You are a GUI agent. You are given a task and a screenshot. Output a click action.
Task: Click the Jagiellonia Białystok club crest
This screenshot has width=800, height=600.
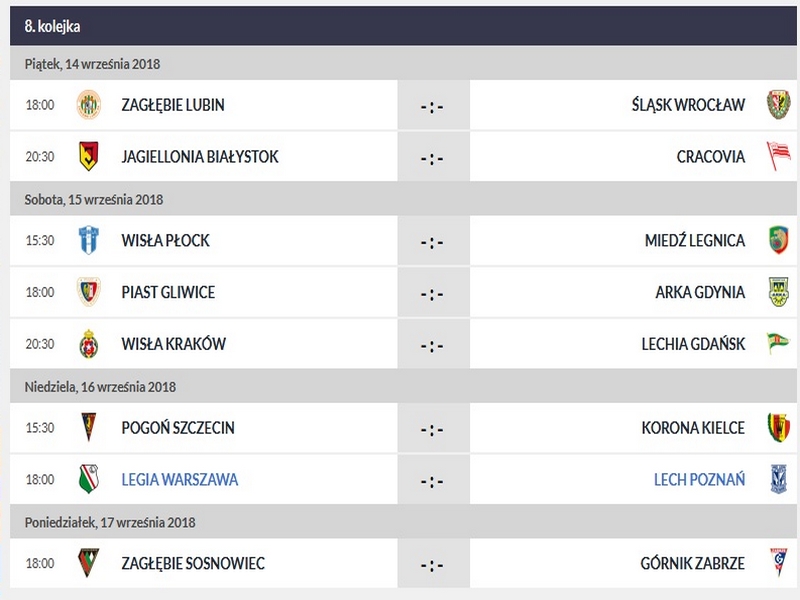[89, 157]
